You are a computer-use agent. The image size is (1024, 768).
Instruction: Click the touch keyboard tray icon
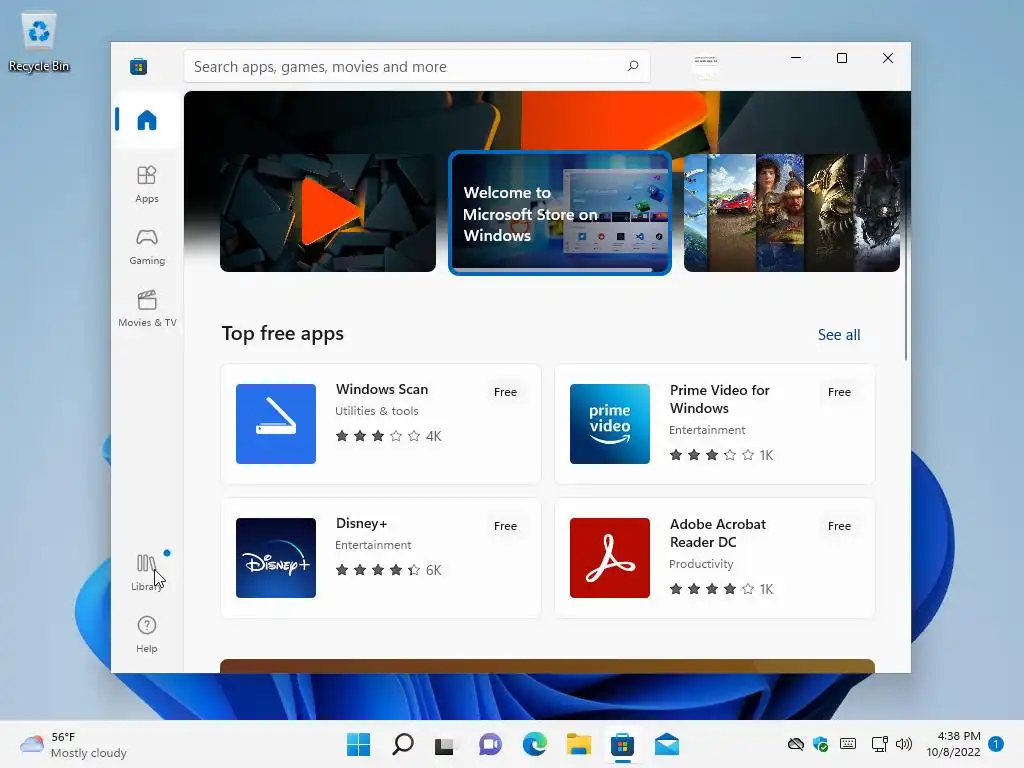coord(848,744)
